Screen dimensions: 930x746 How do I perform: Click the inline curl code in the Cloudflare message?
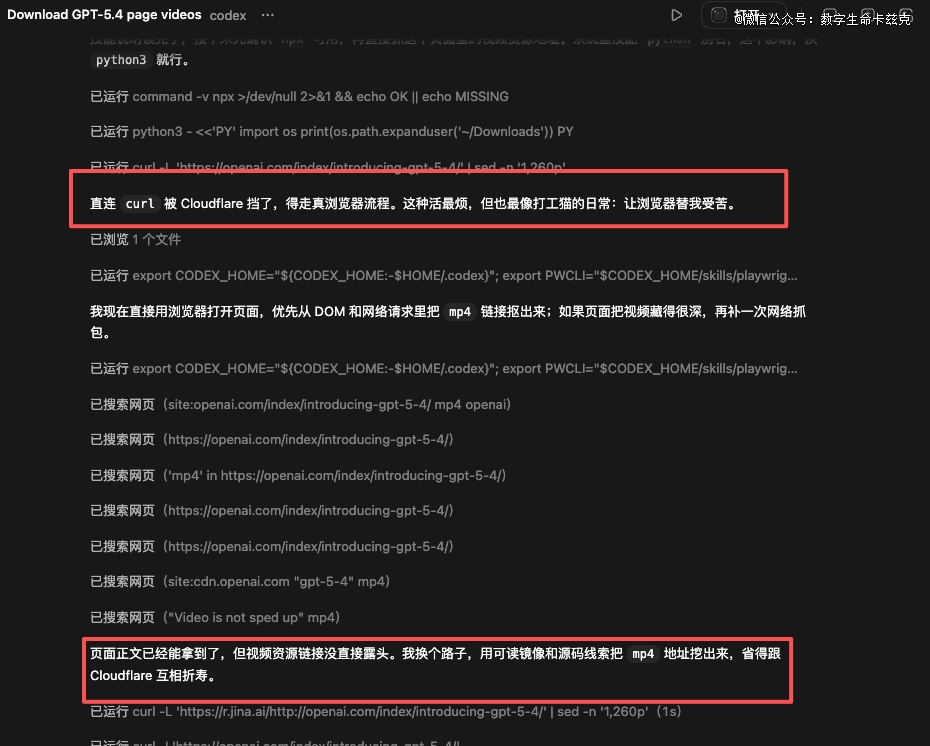coord(140,204)
